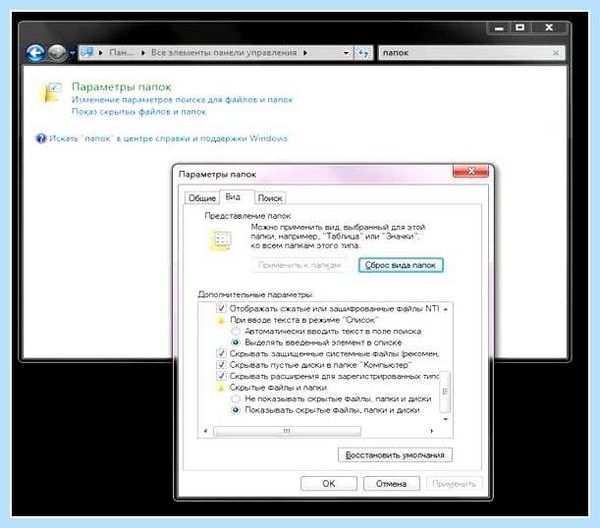Click the scroll-left arrow of settings list
This screenshot has width=600, height=528.
(x=205, y=431)
